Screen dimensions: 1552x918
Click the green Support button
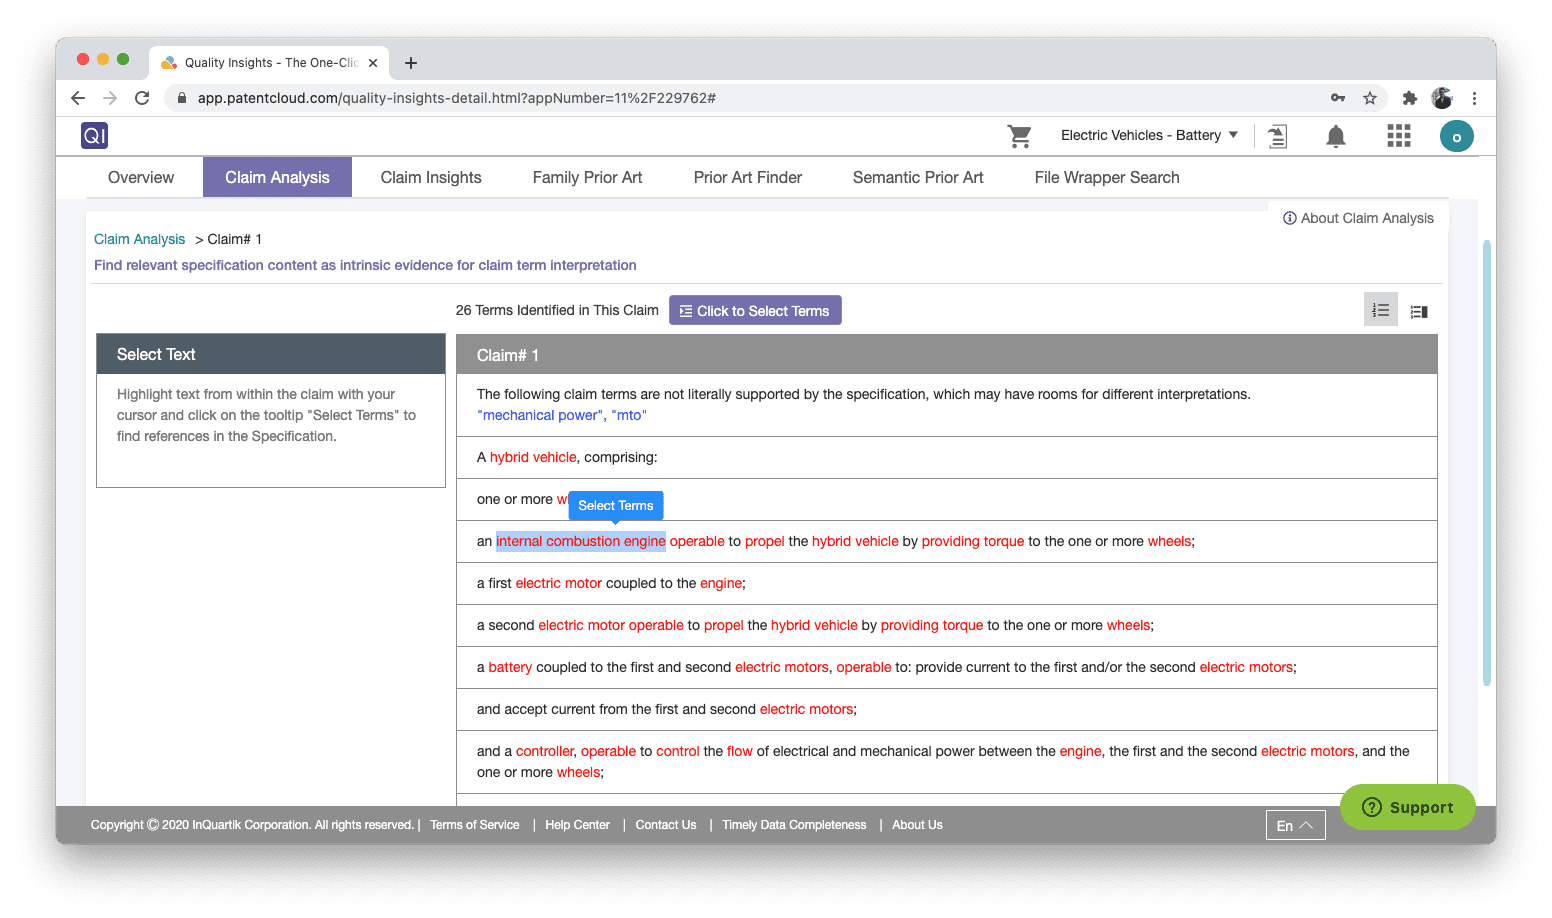(x=1407, y=807)
